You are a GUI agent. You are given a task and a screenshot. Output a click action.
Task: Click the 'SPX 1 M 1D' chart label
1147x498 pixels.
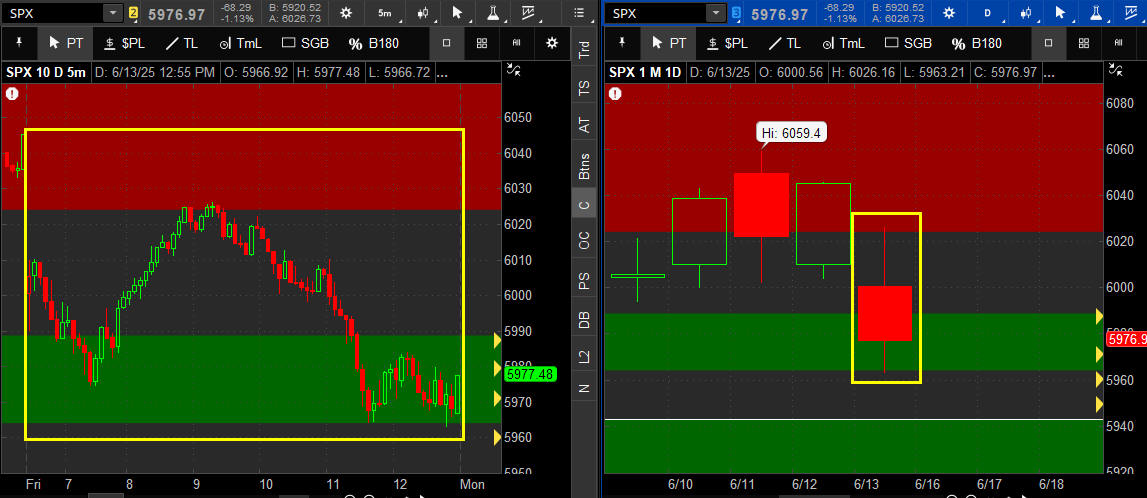pyautogui.click(x=644, y=72)
